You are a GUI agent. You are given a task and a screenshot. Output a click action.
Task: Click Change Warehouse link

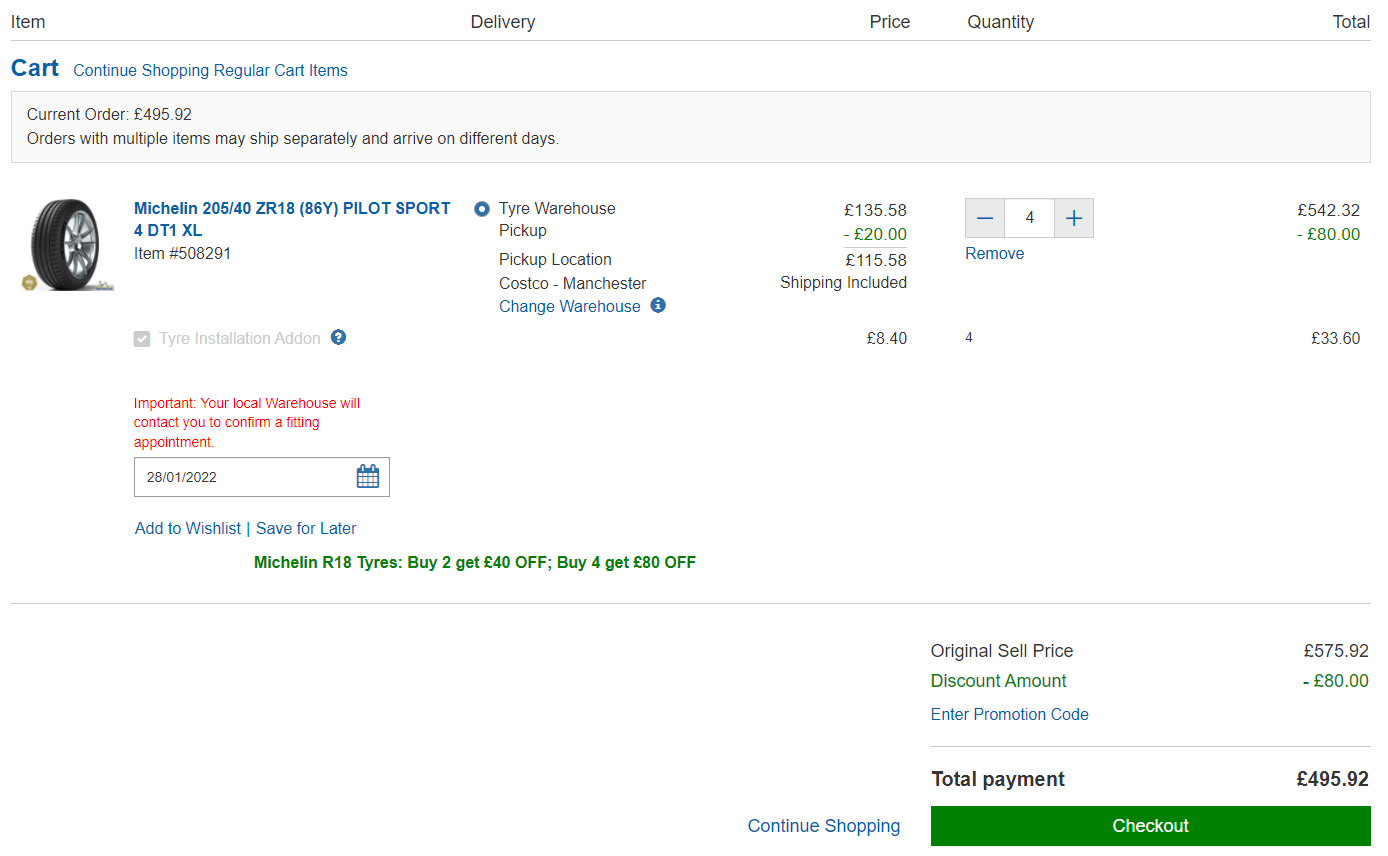570,306
